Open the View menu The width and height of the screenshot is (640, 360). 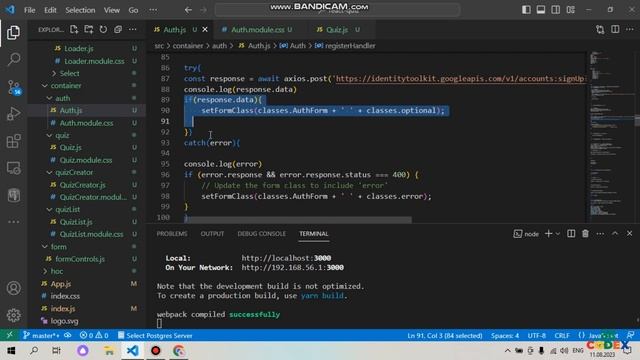(111, 10)
